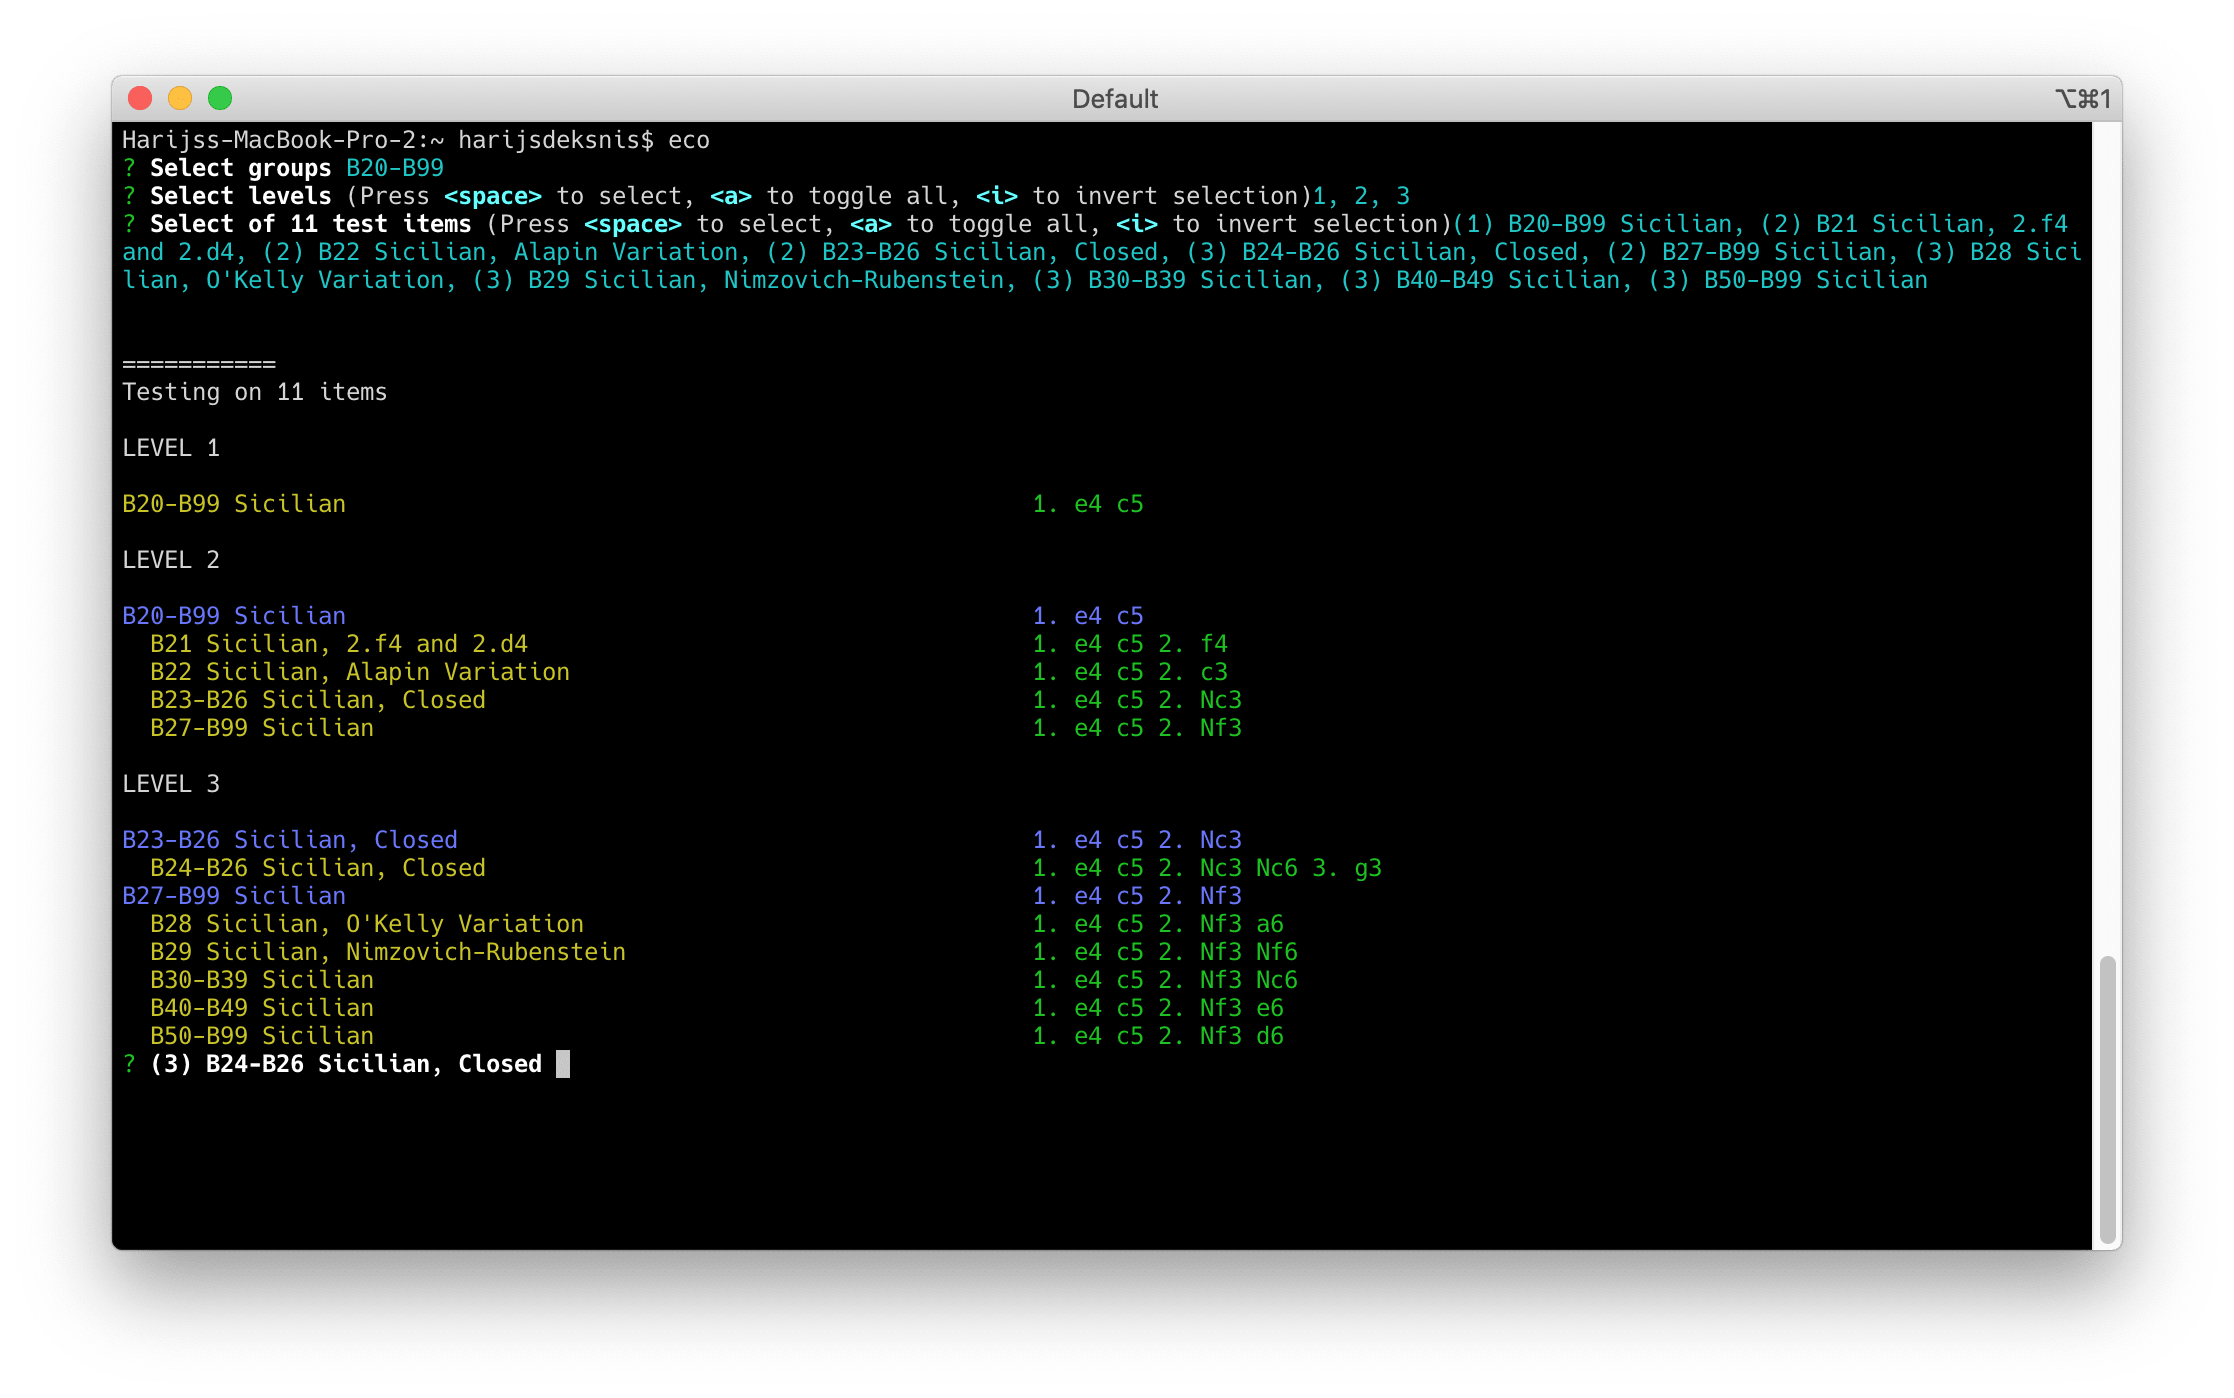Click B21 Sicilian, 2.f4 and 2.d4
This screenshot has width=2234, height=1398.
pyautogui.click(x=339, y=644)
